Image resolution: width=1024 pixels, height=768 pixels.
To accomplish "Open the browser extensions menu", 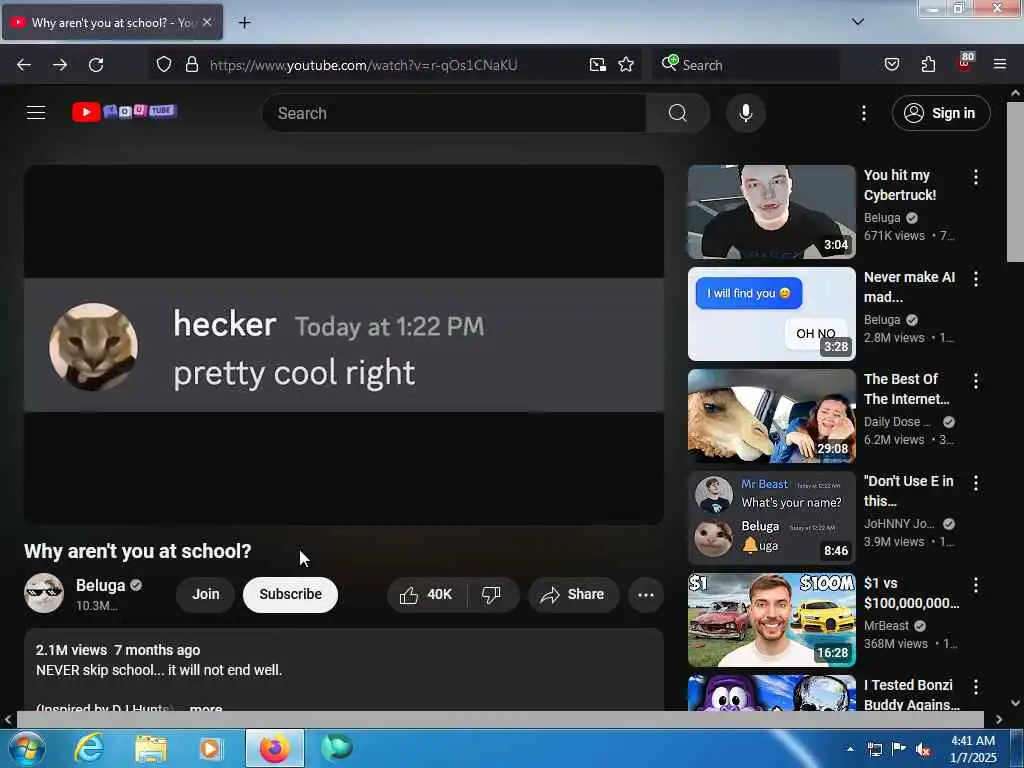I will click(928, 65).
